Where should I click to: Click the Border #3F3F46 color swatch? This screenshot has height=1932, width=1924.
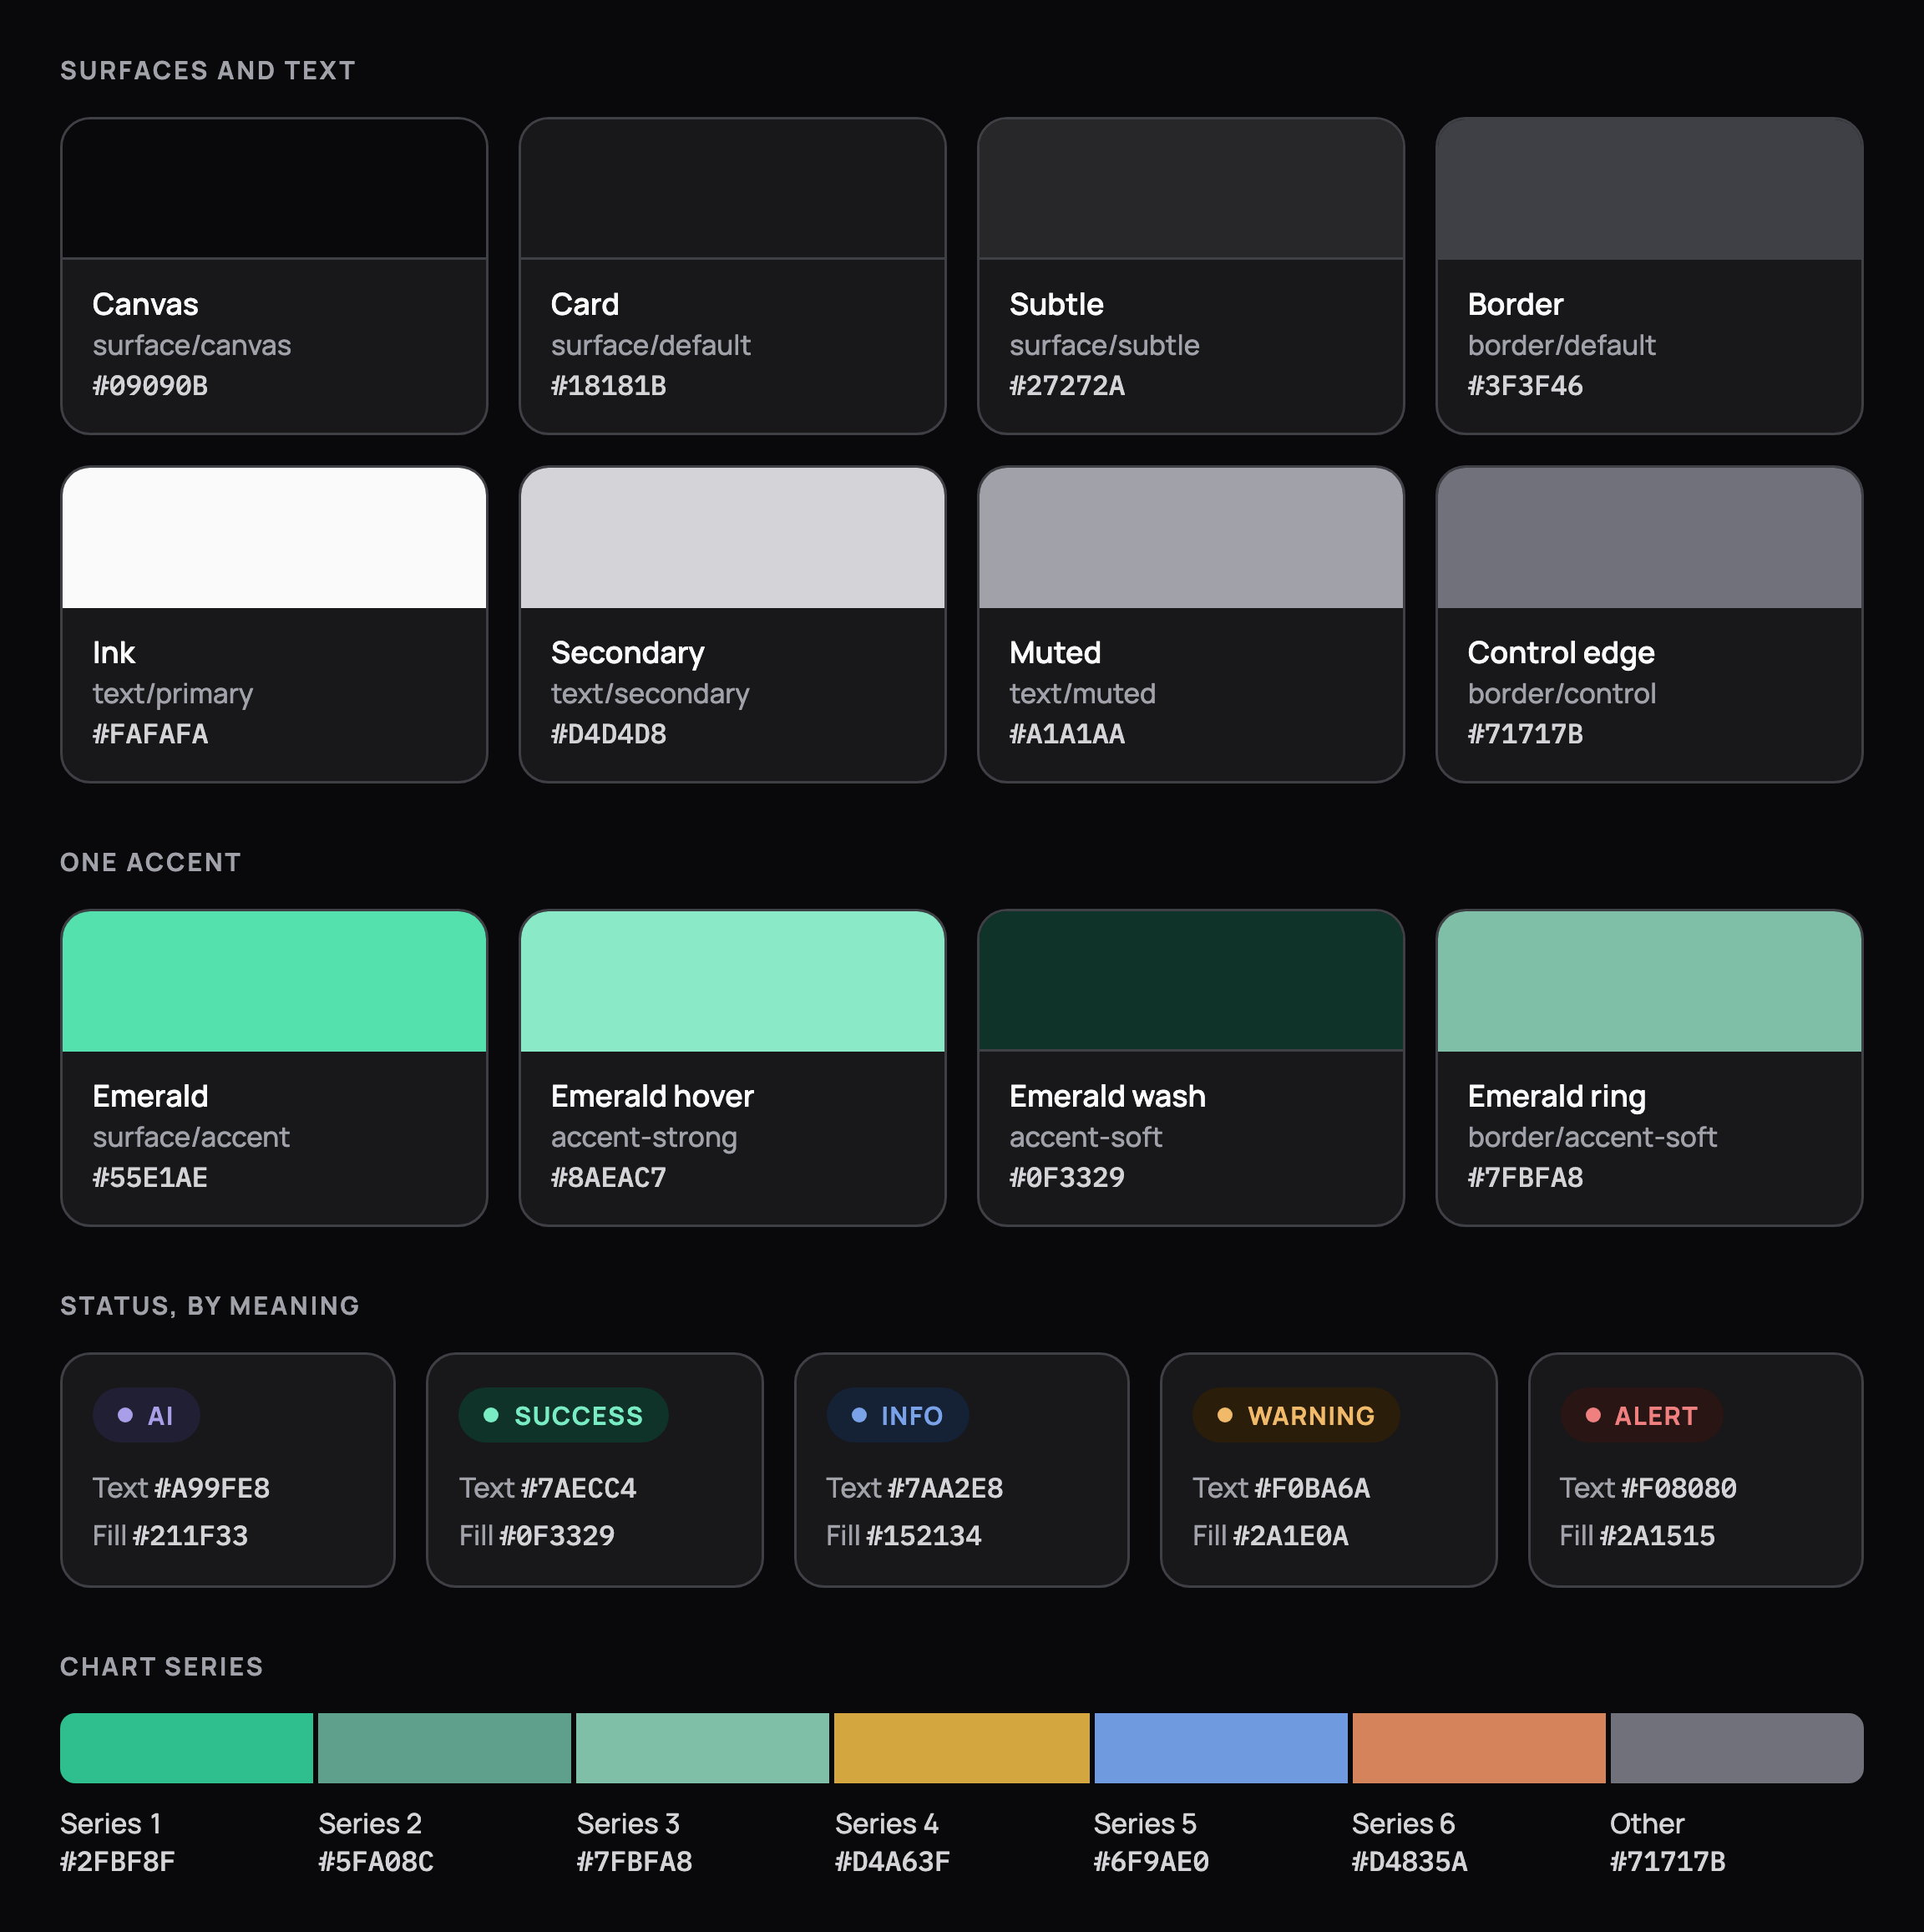[1649, 189]
